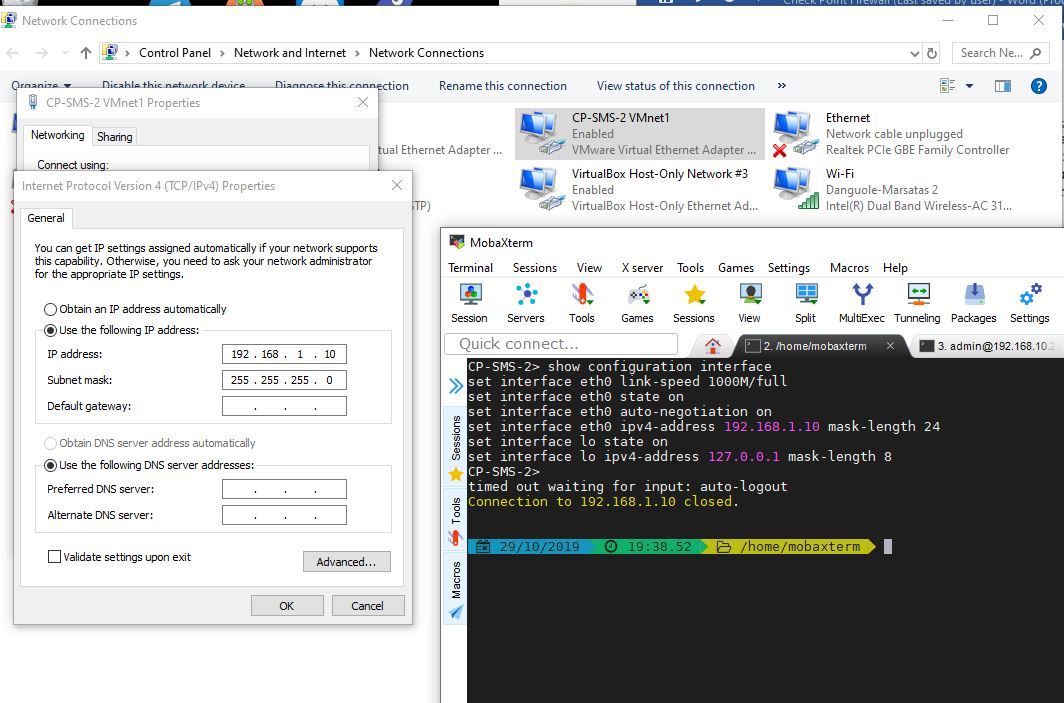
Task: Expand the Control Panel breadcrumb arrow
Action: coord(223,53)
